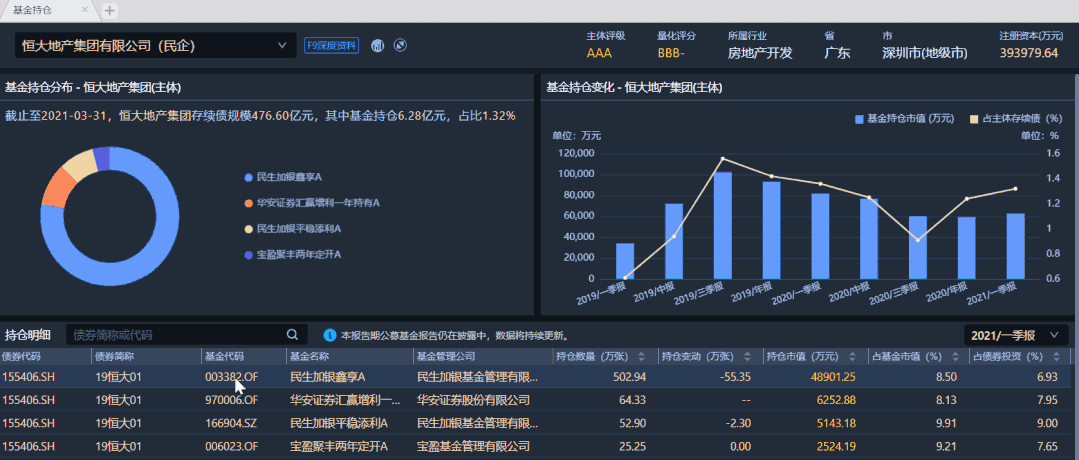The width and height of the screenshot is (1079, 460).
Task: Click holding change -55.35 cell
Action: point(734,377)
